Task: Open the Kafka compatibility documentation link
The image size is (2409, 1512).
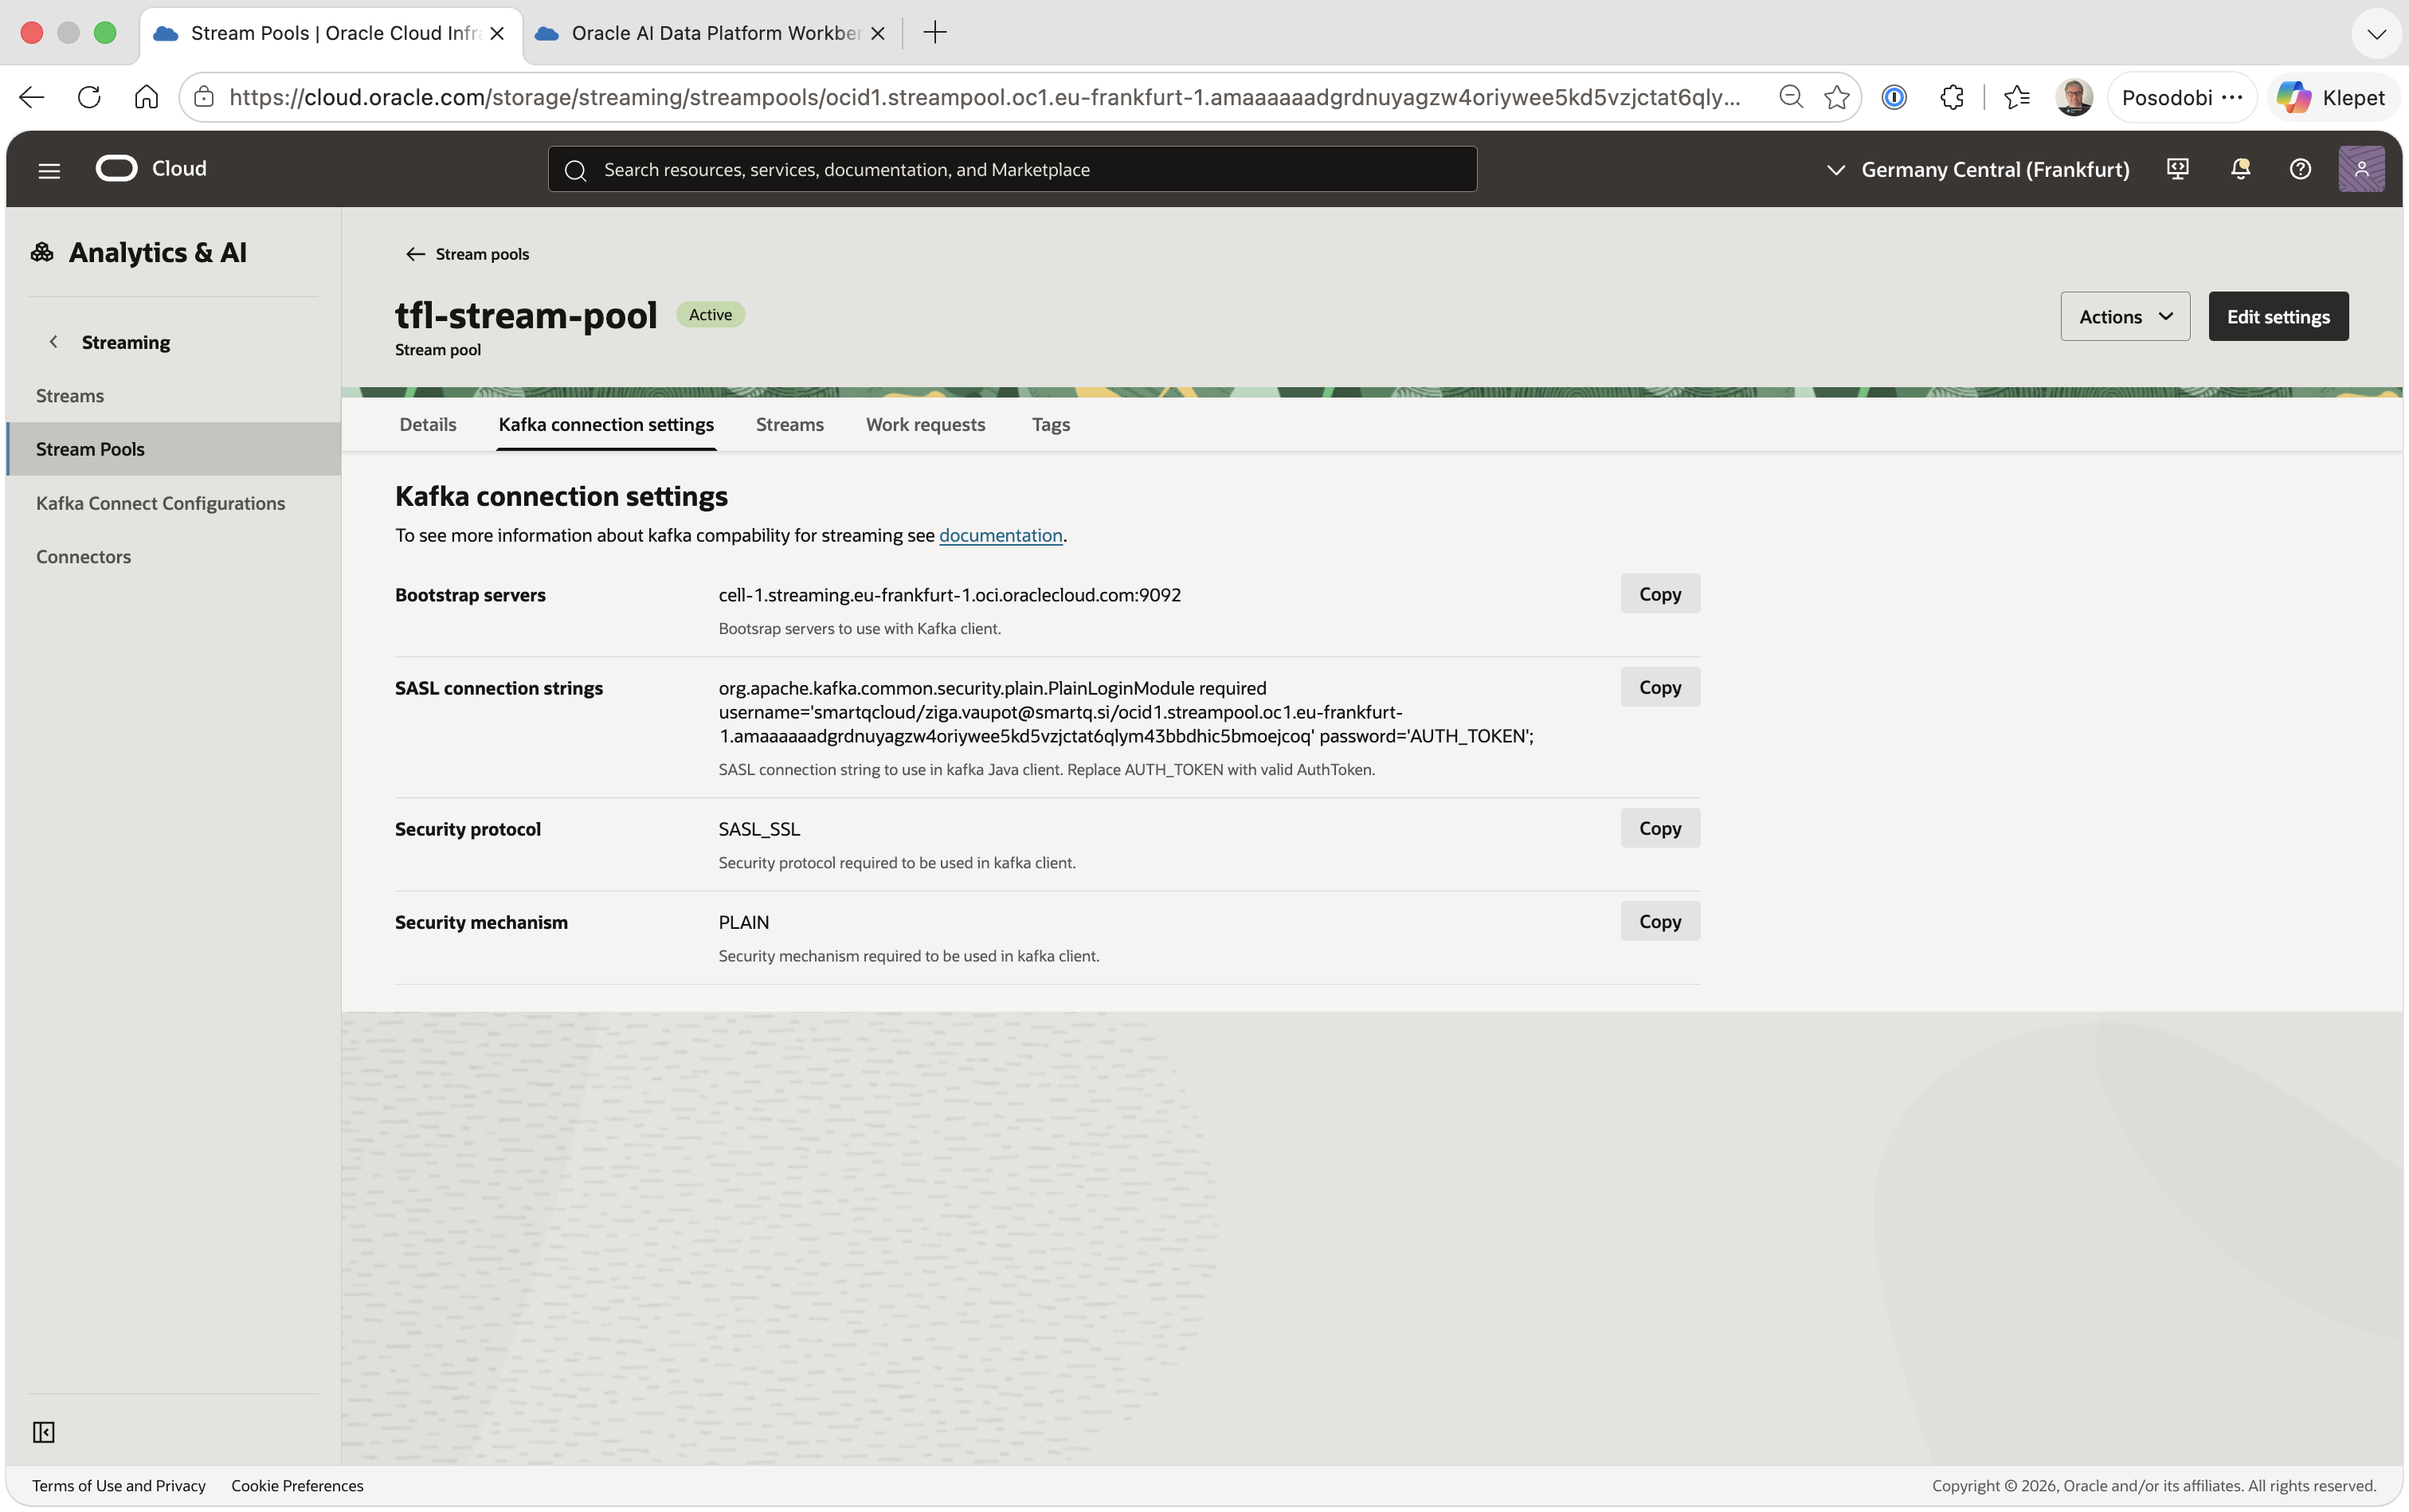Action: click(1000, 535)
